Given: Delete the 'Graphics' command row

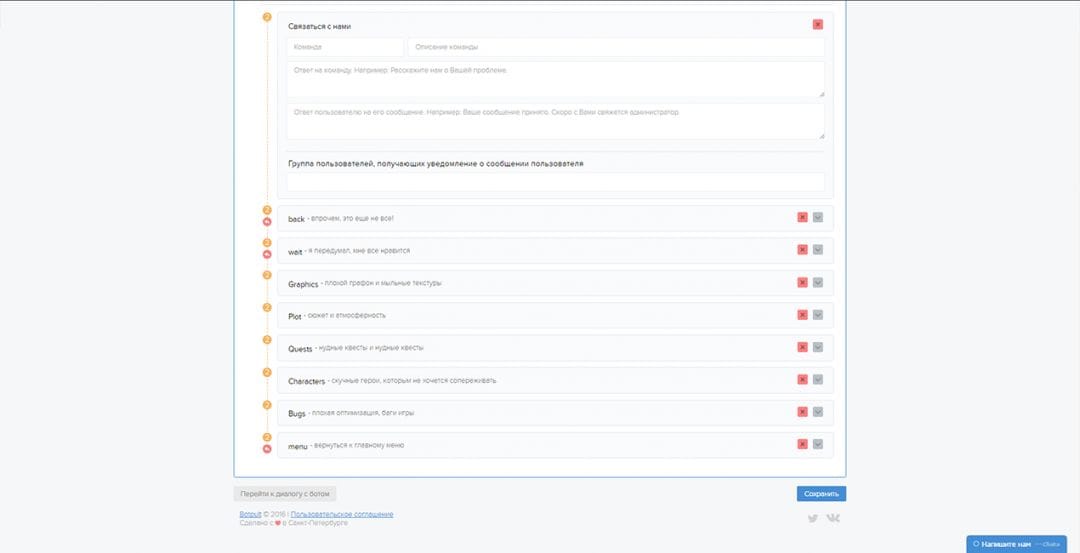Looking at the screenshot, I should (x=802, y=282).
